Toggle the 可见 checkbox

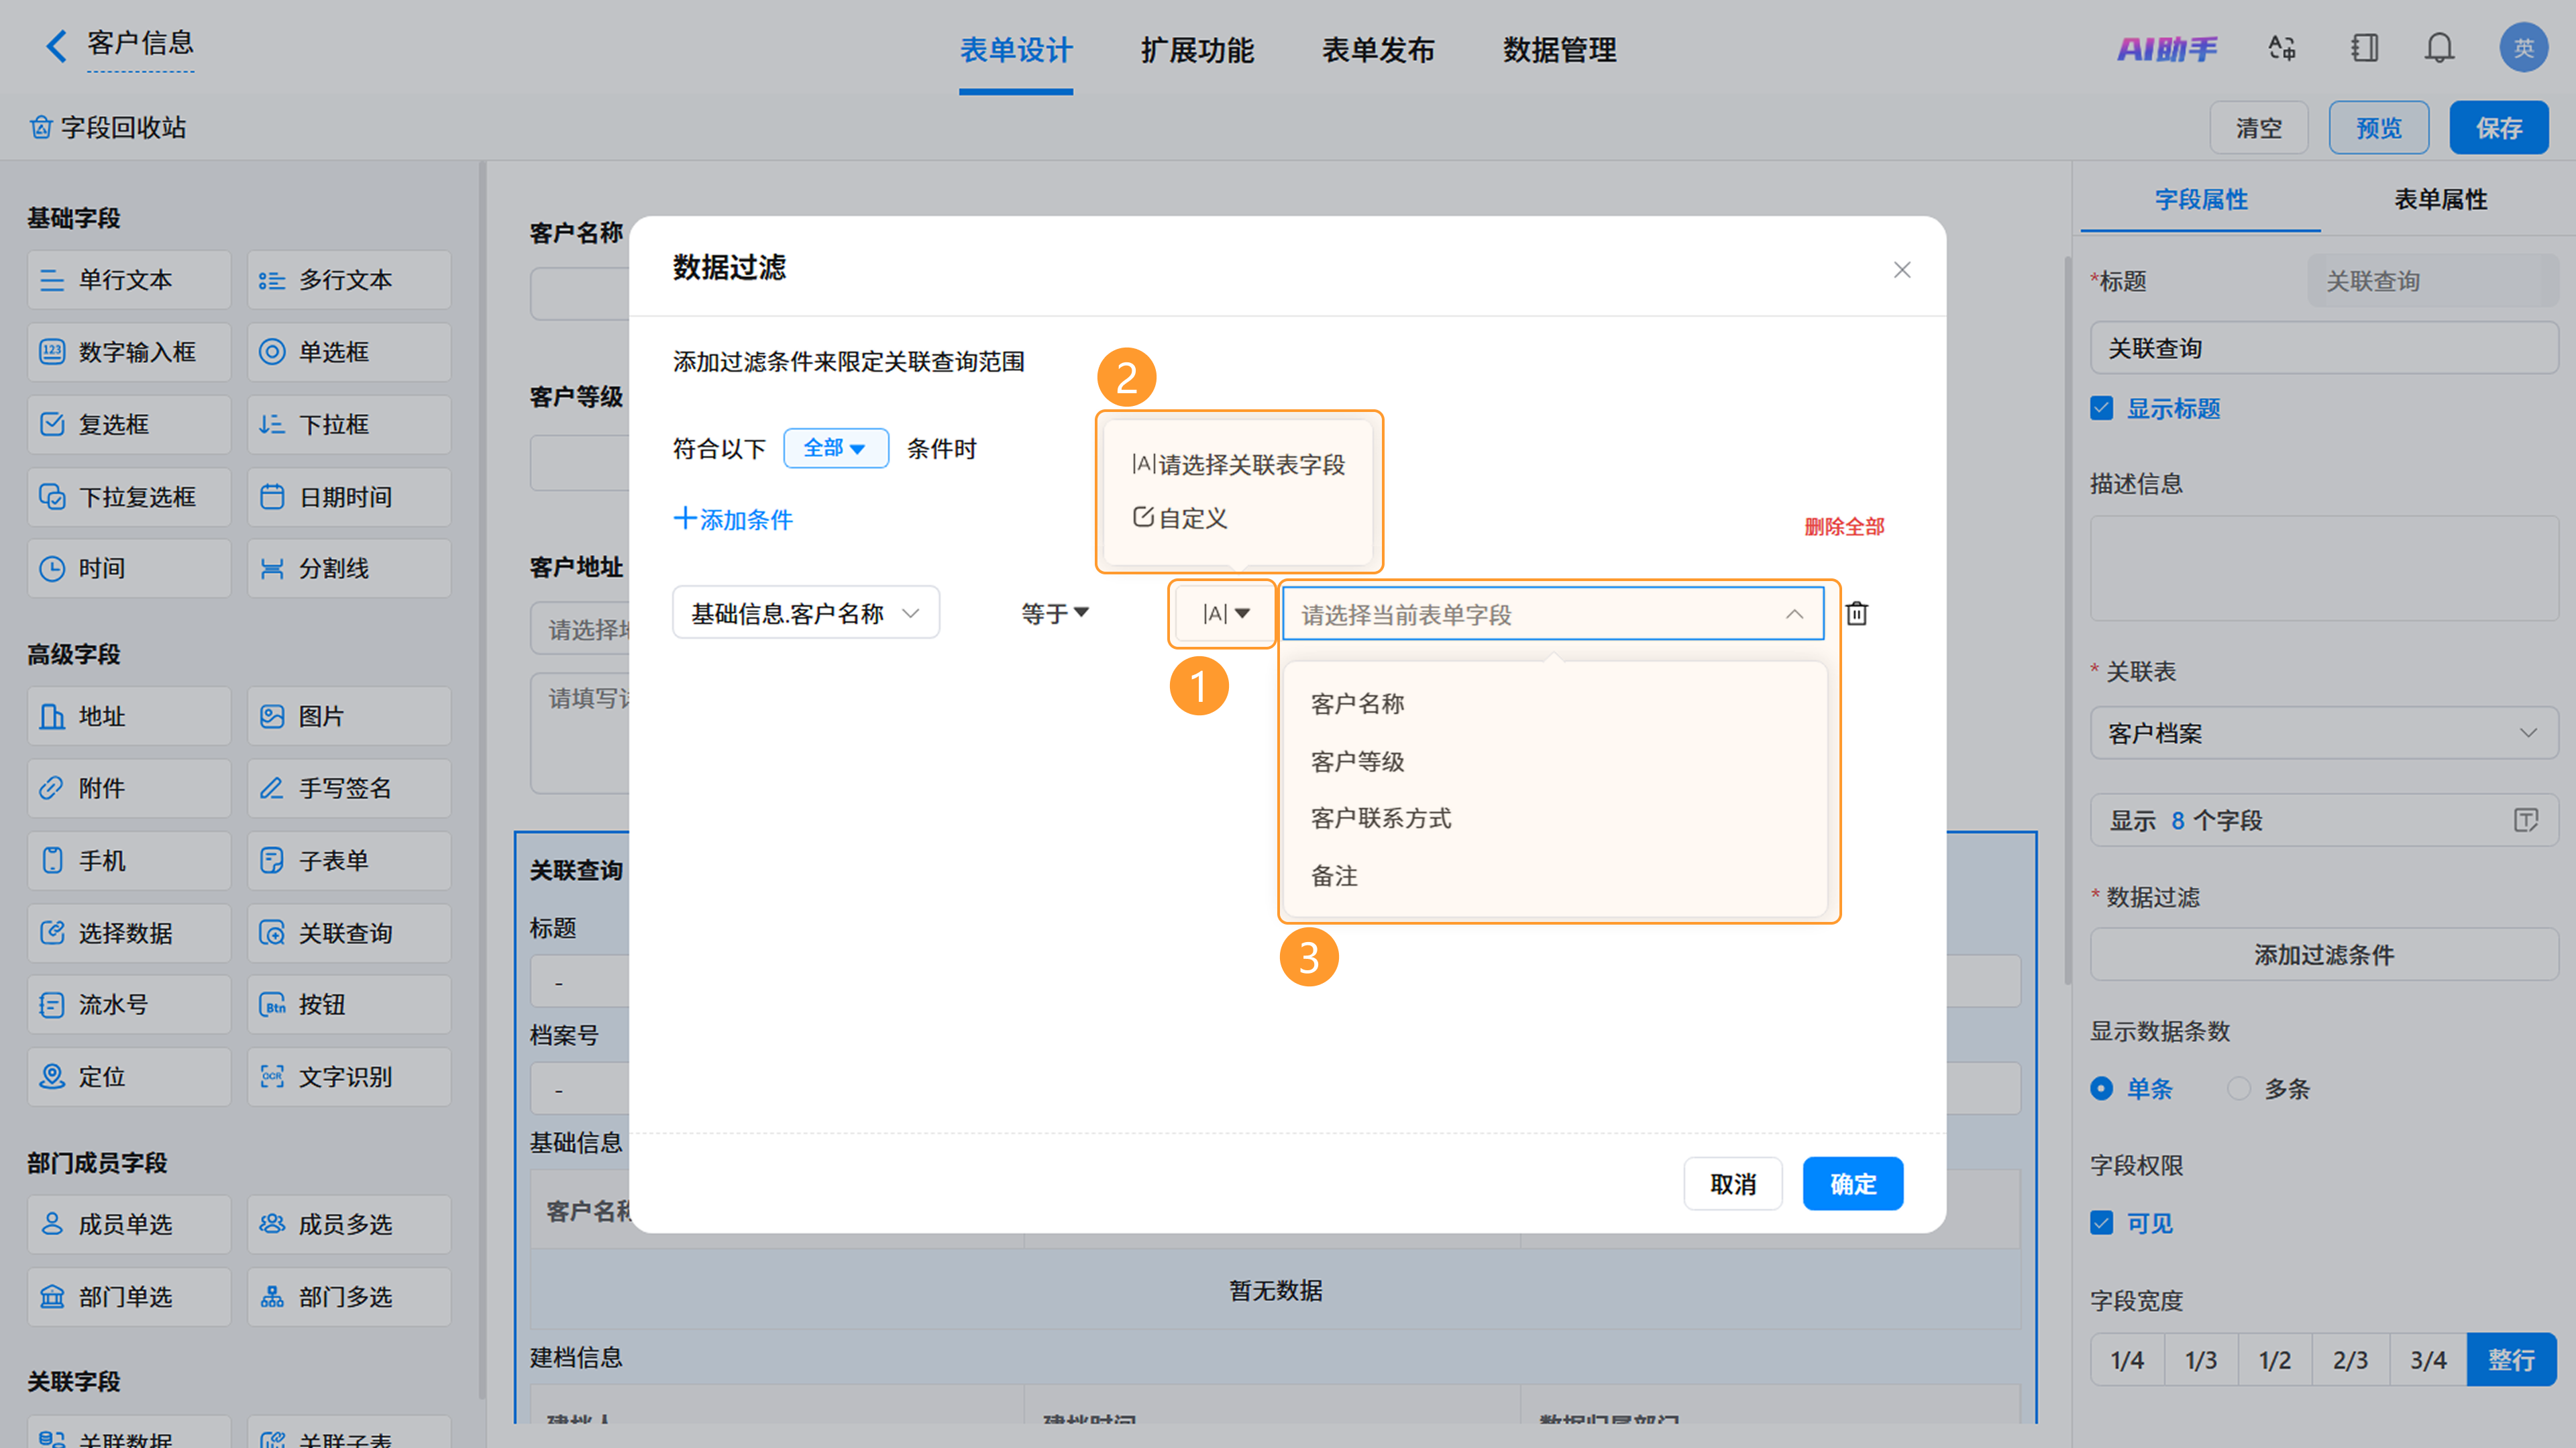(x=2101, y=1223)
